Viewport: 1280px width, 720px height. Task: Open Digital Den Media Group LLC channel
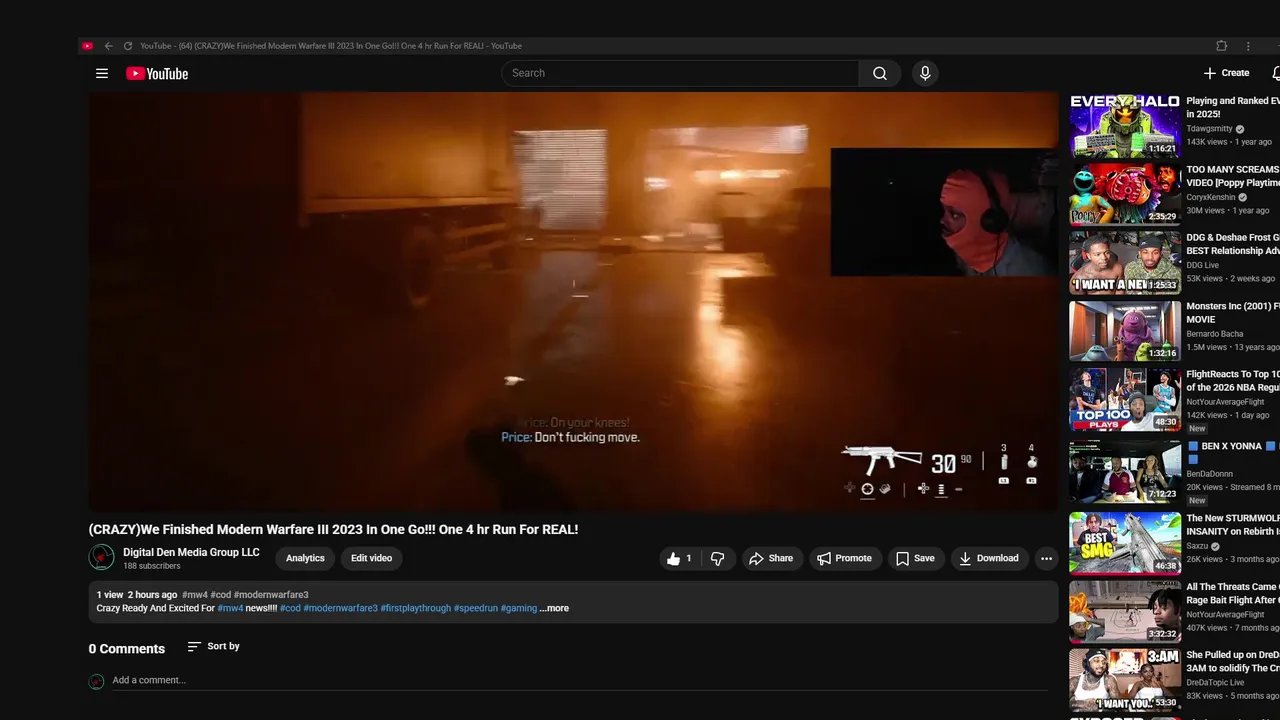[191, 552]
